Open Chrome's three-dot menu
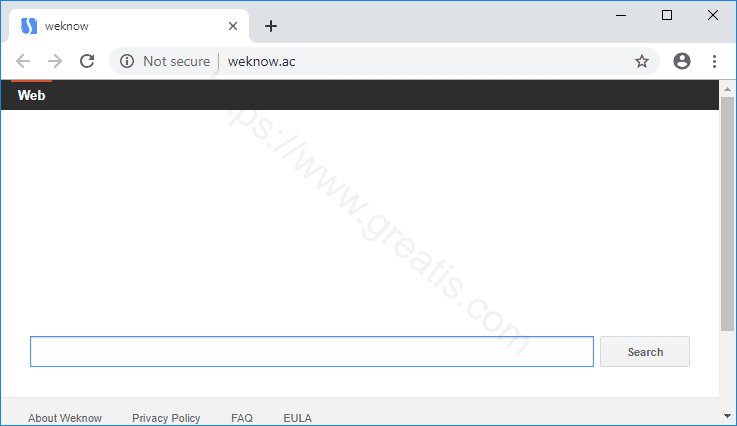737x426 pixels. (714, 61)
